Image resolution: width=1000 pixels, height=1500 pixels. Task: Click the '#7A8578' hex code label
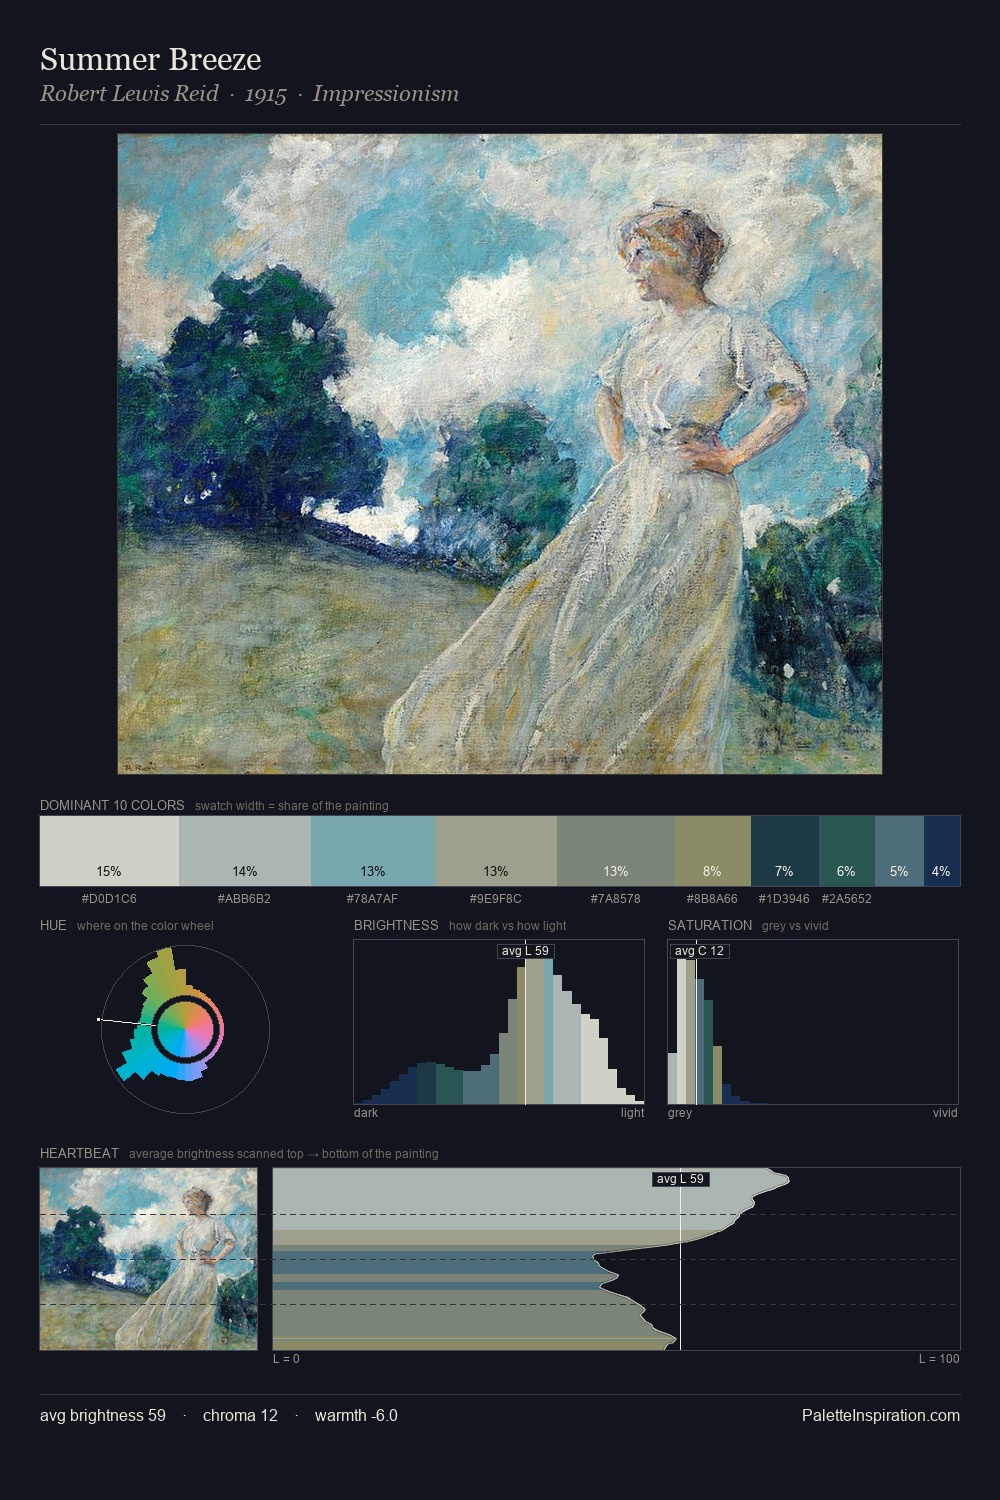[616, 898]
